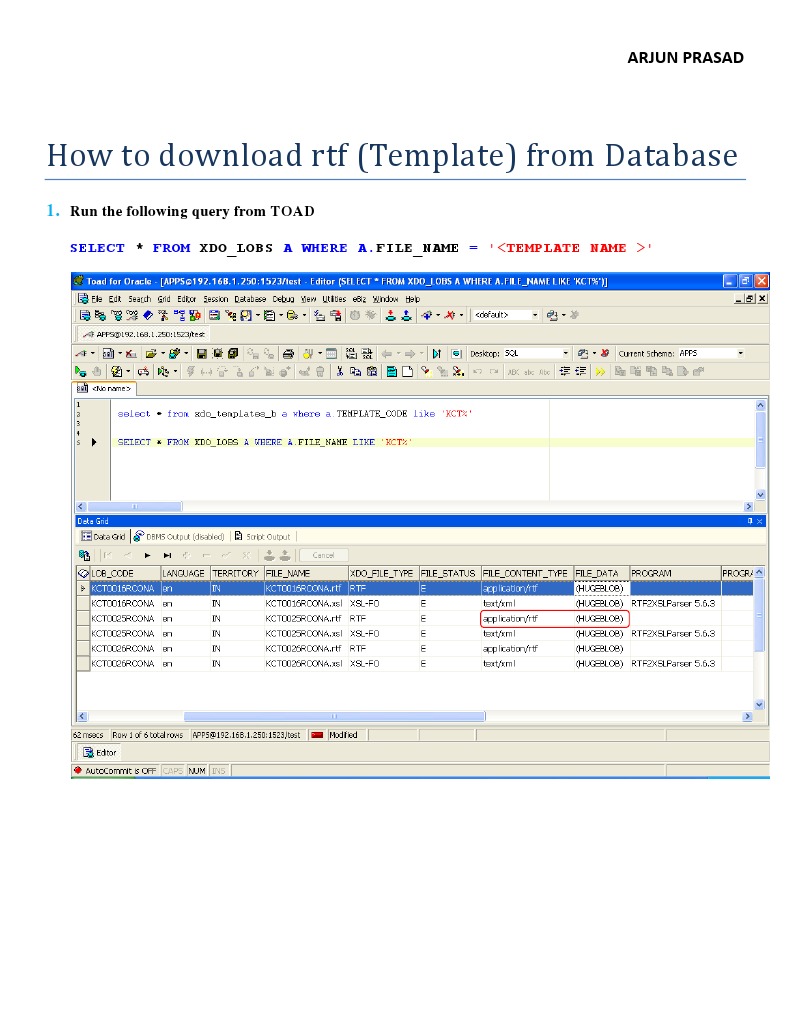
Task: Click the APPS@192.168.1.250:1523/test connection tab
Action: click(x=144, y=334)
